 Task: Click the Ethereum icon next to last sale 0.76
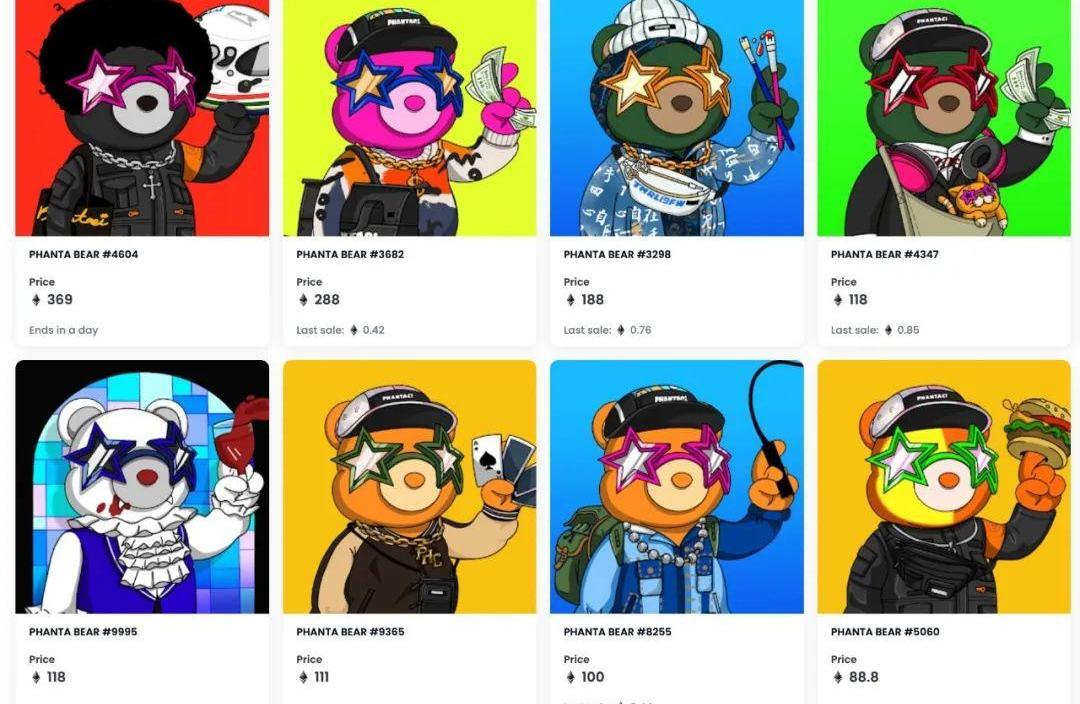pyautogui.click(x=621, y=330)
